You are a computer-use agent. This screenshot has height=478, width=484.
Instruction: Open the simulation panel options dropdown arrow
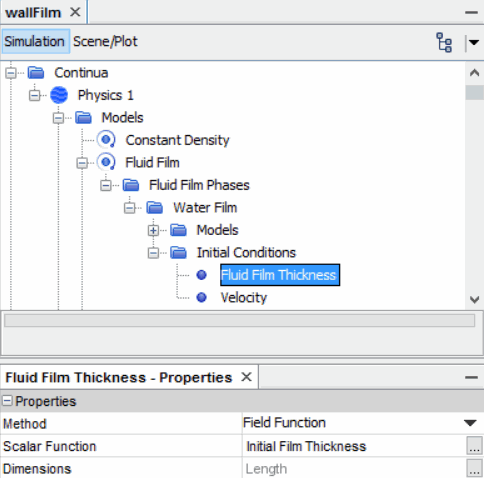[474, 42]
